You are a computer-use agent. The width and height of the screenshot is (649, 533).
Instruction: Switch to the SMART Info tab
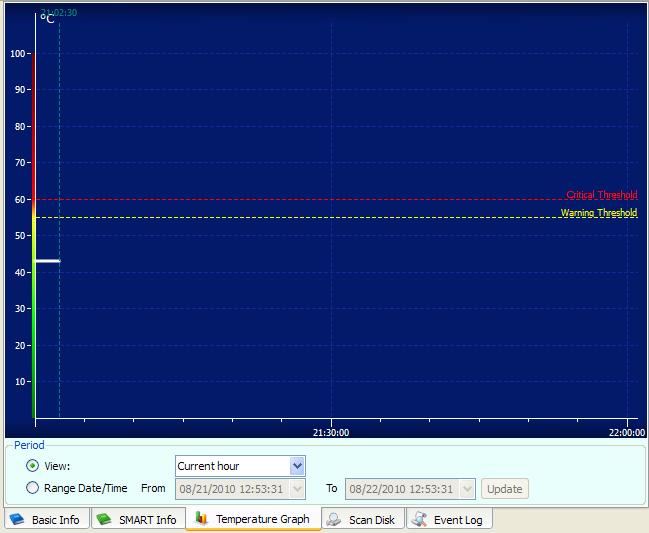pyautogui.click(x=138, y=519)
